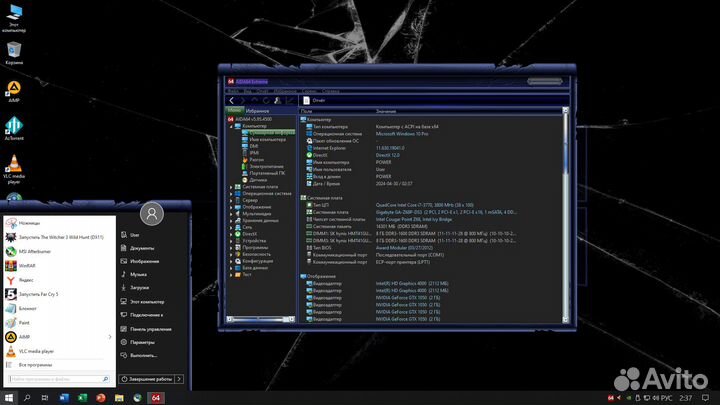Click QuadCore Intel Core i7-3770 value
Viewport: 720px width, 405px height.
point(424,205)
